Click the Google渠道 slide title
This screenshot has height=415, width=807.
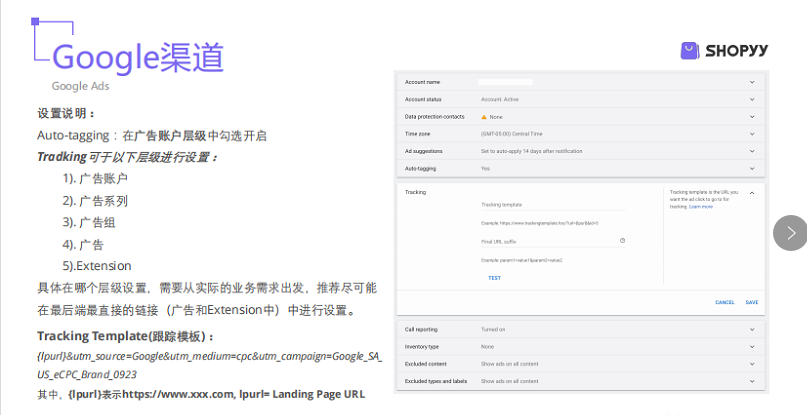[x=138, y=57]
